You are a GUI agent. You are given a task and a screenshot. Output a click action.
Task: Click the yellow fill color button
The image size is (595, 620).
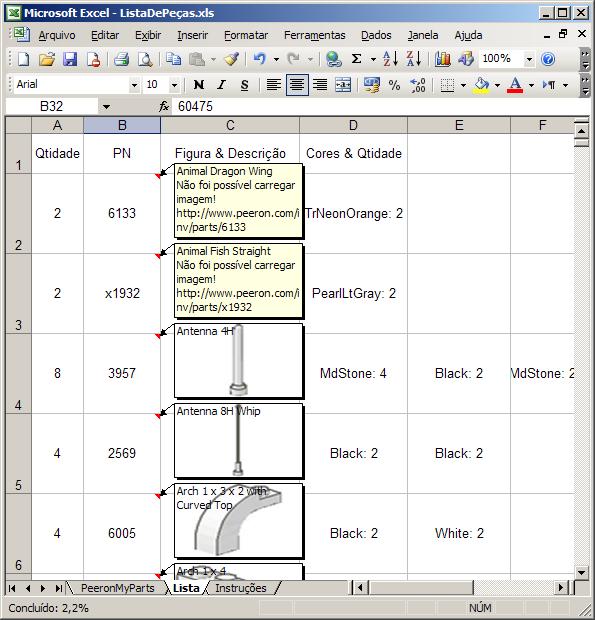(482, 85)
